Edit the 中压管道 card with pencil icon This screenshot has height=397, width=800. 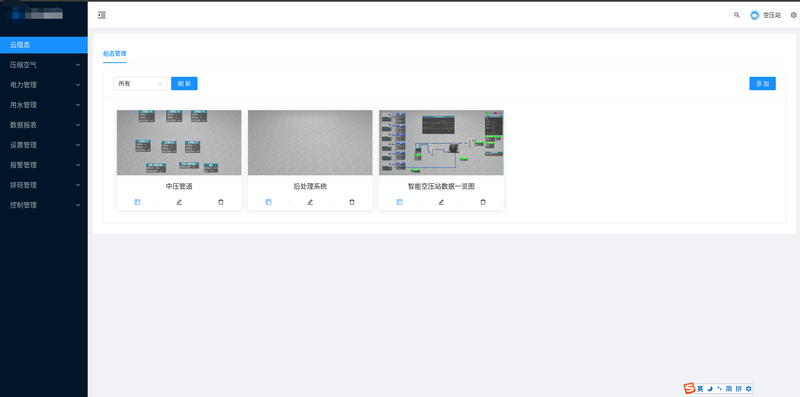click(x=179, y=202)
